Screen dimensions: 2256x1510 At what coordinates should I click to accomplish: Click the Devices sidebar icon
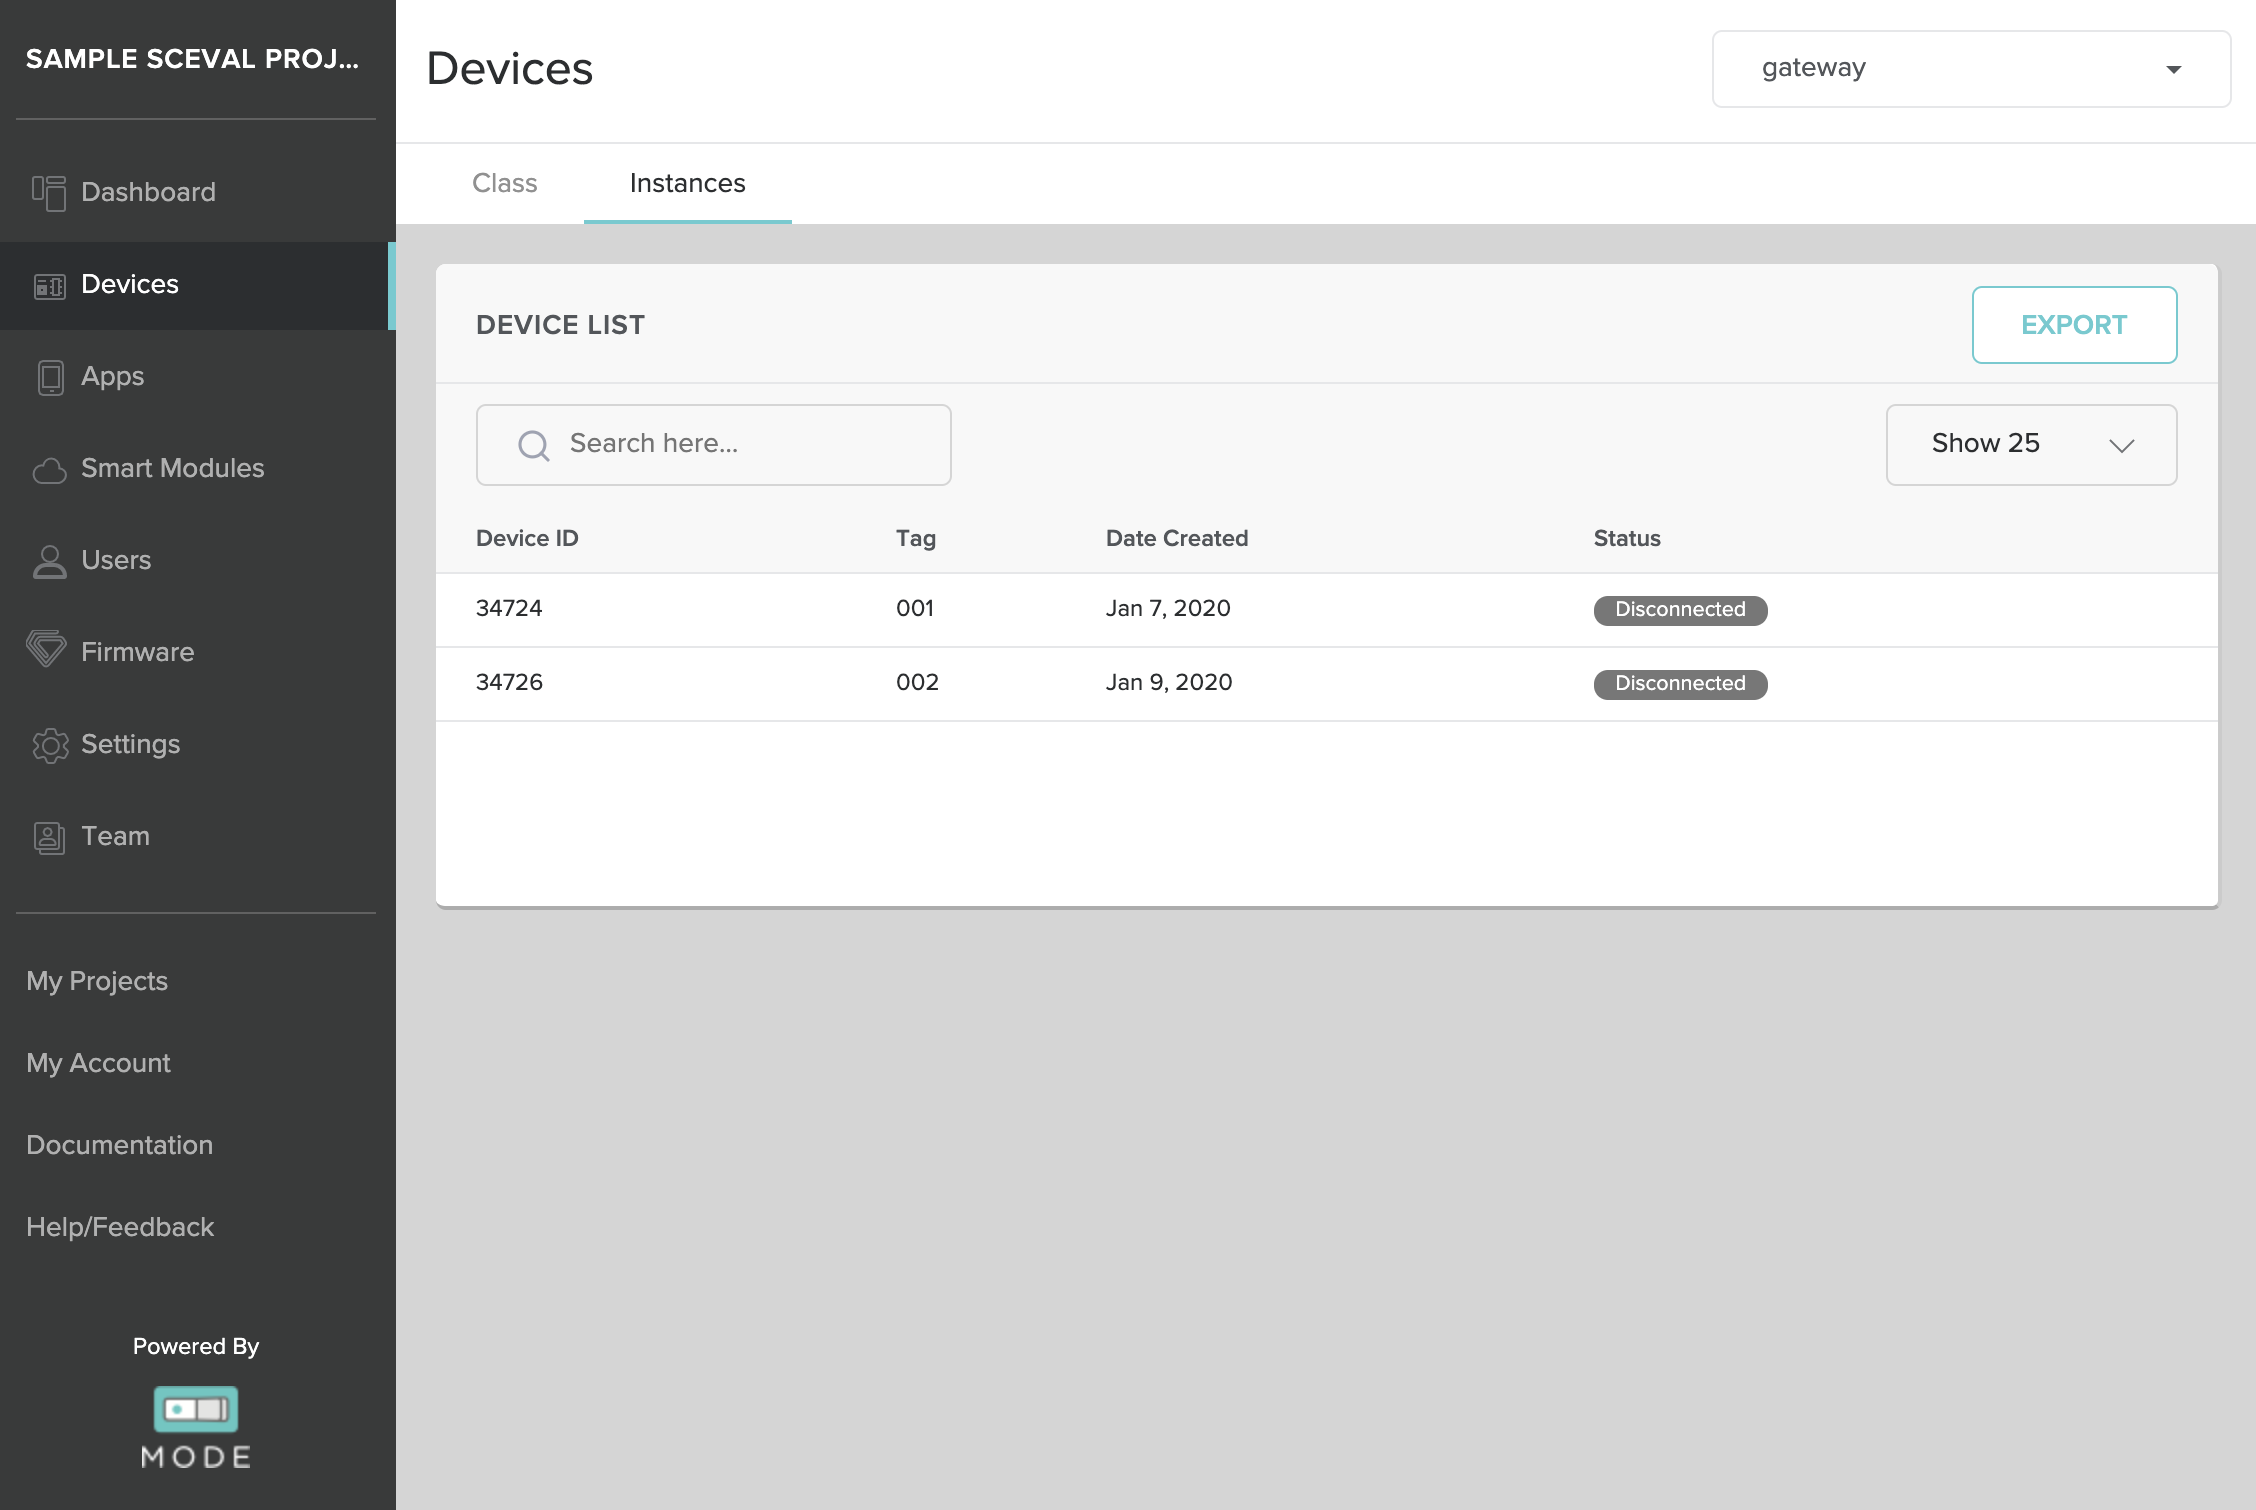[x=49, y=286]
